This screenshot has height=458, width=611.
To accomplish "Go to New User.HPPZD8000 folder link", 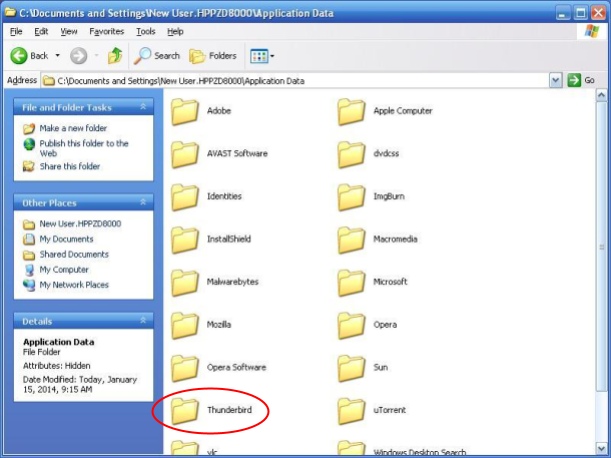I will pos(80,224).
